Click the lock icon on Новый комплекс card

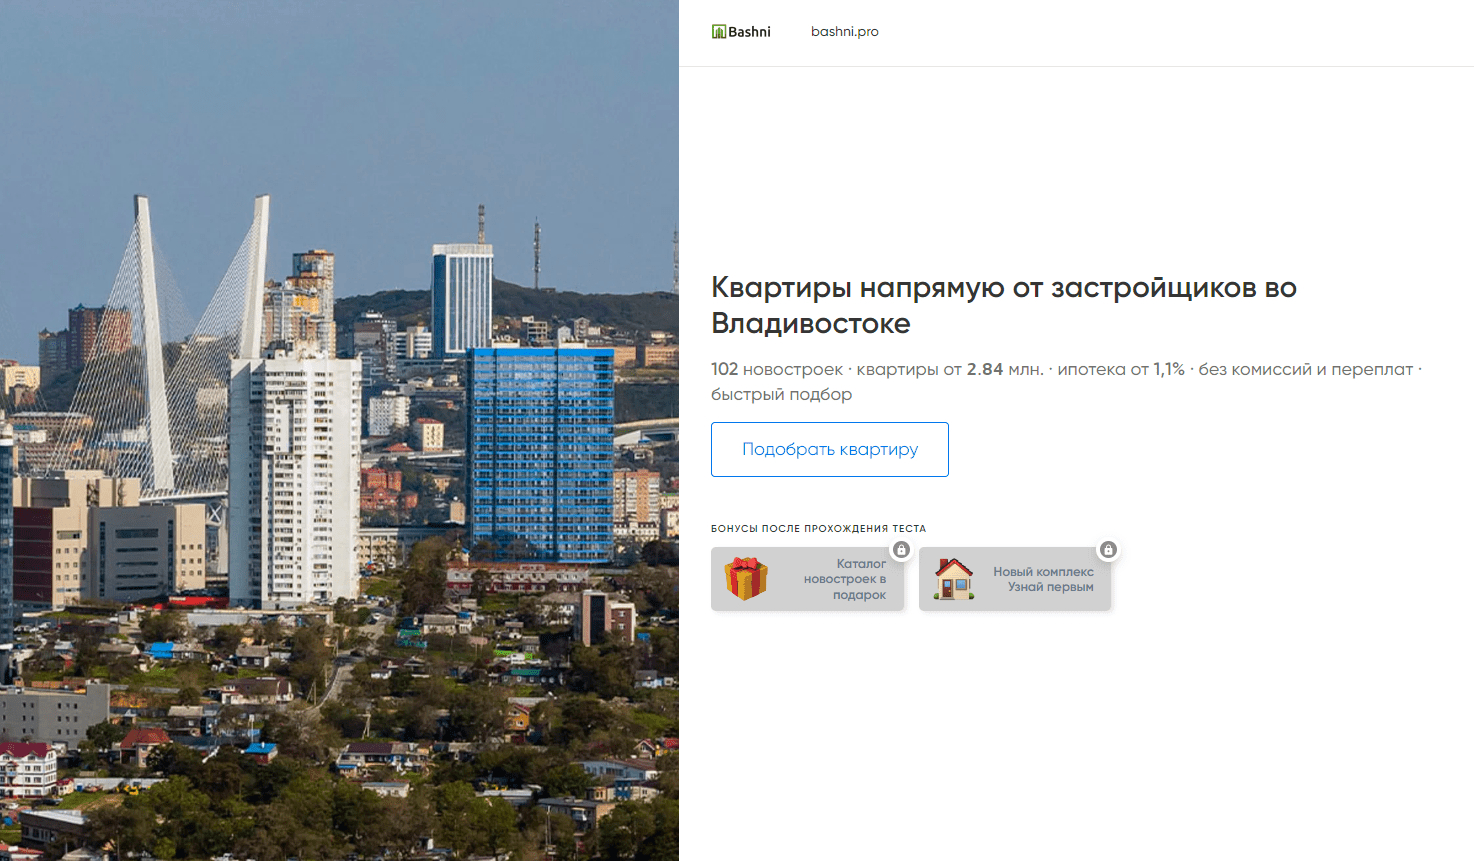pyautogui.click(x=1108, y=550)
